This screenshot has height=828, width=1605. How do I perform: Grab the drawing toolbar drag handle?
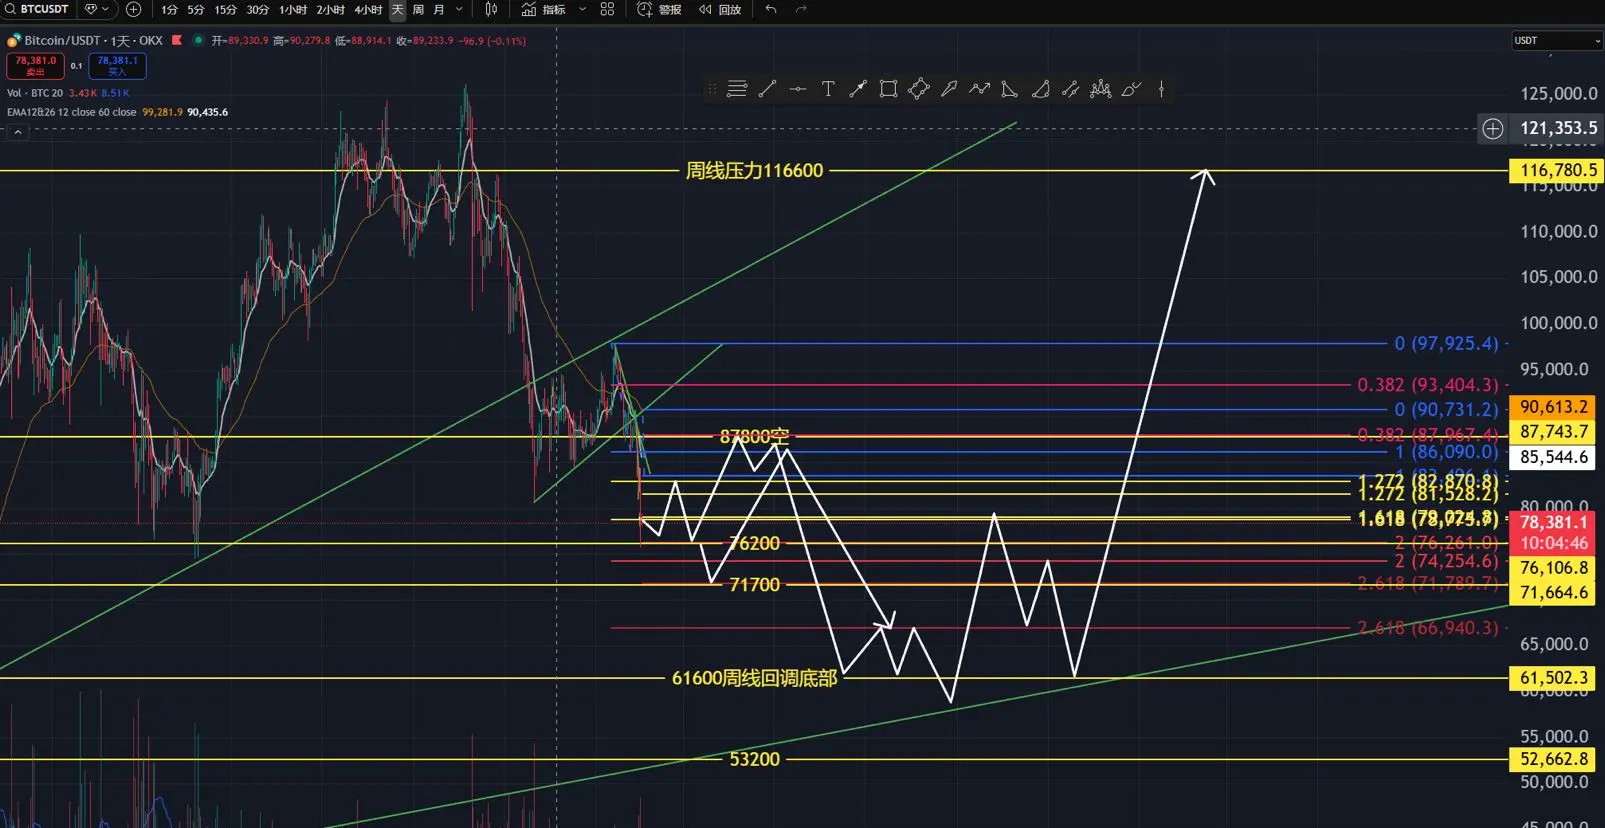point(712,89)
